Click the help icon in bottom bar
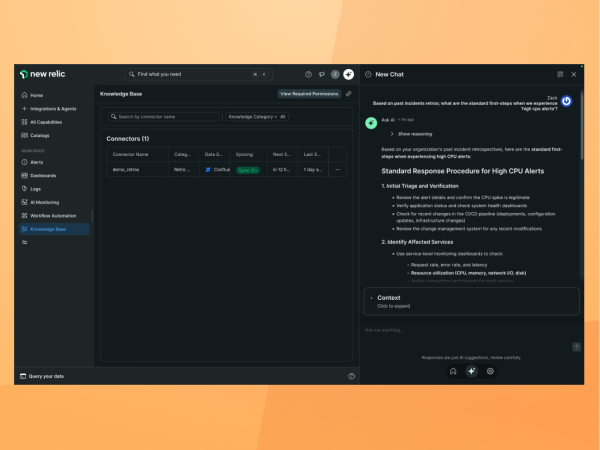600x450 pixels. pyautogui.click(x=351, y=376)
